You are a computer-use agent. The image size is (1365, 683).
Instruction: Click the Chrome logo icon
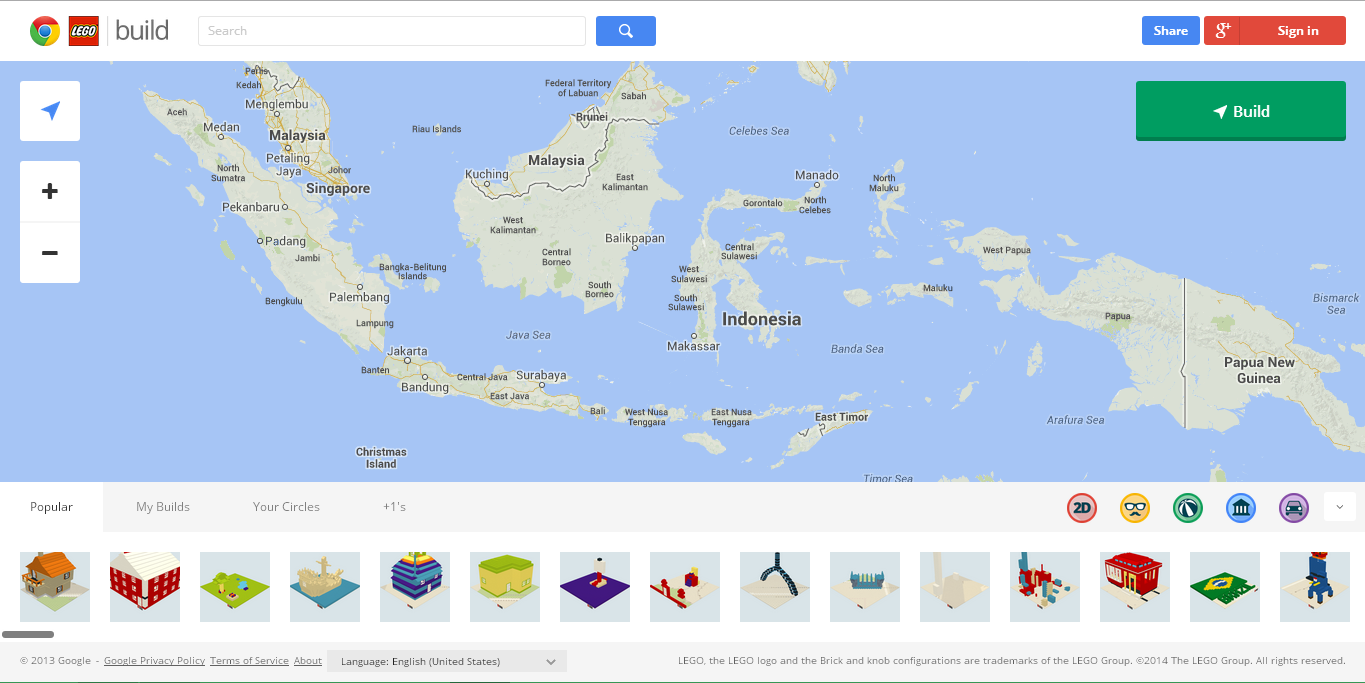[45, 31]
